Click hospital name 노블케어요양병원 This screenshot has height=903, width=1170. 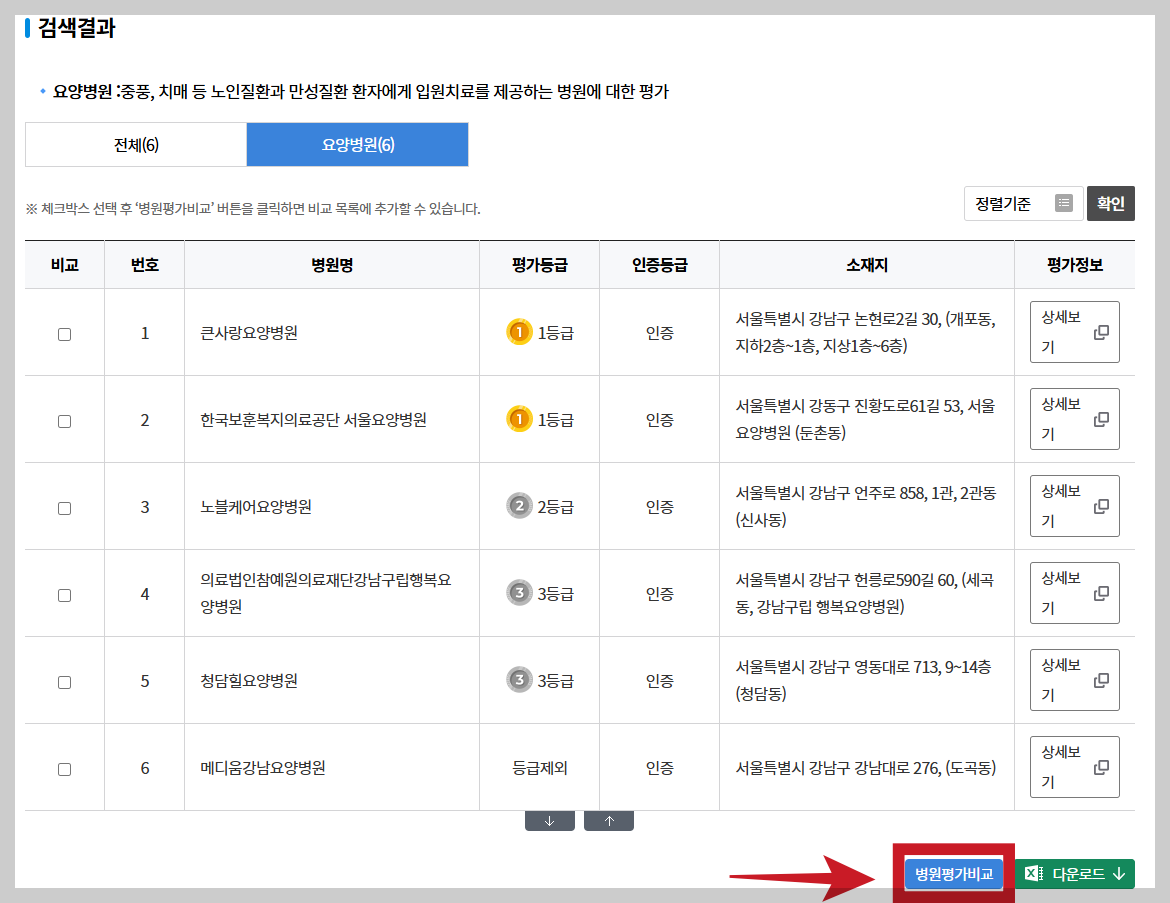click(256, 507)
